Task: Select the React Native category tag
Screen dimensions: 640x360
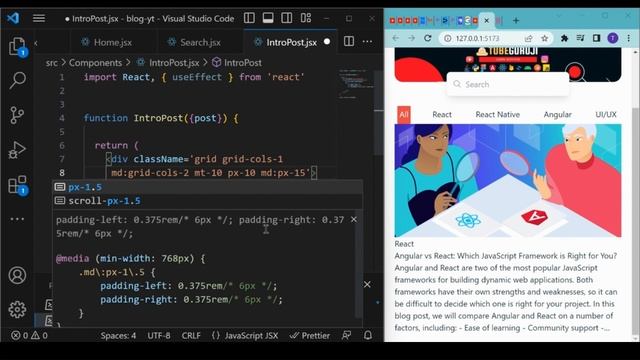Action: [498, 115]
